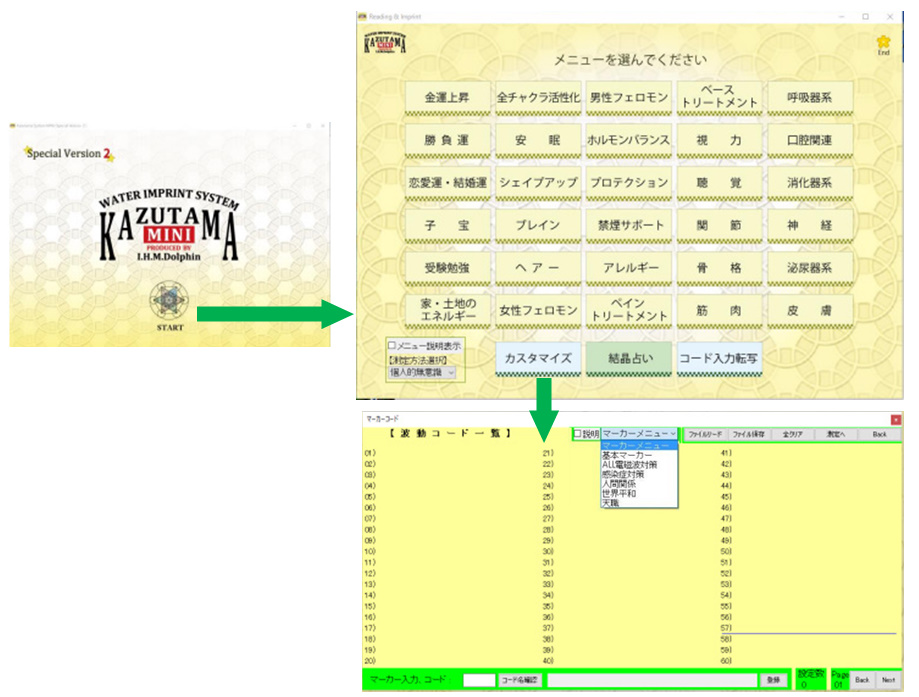
Task: Select the シェイプアップ menu
Action: [538, 183]
